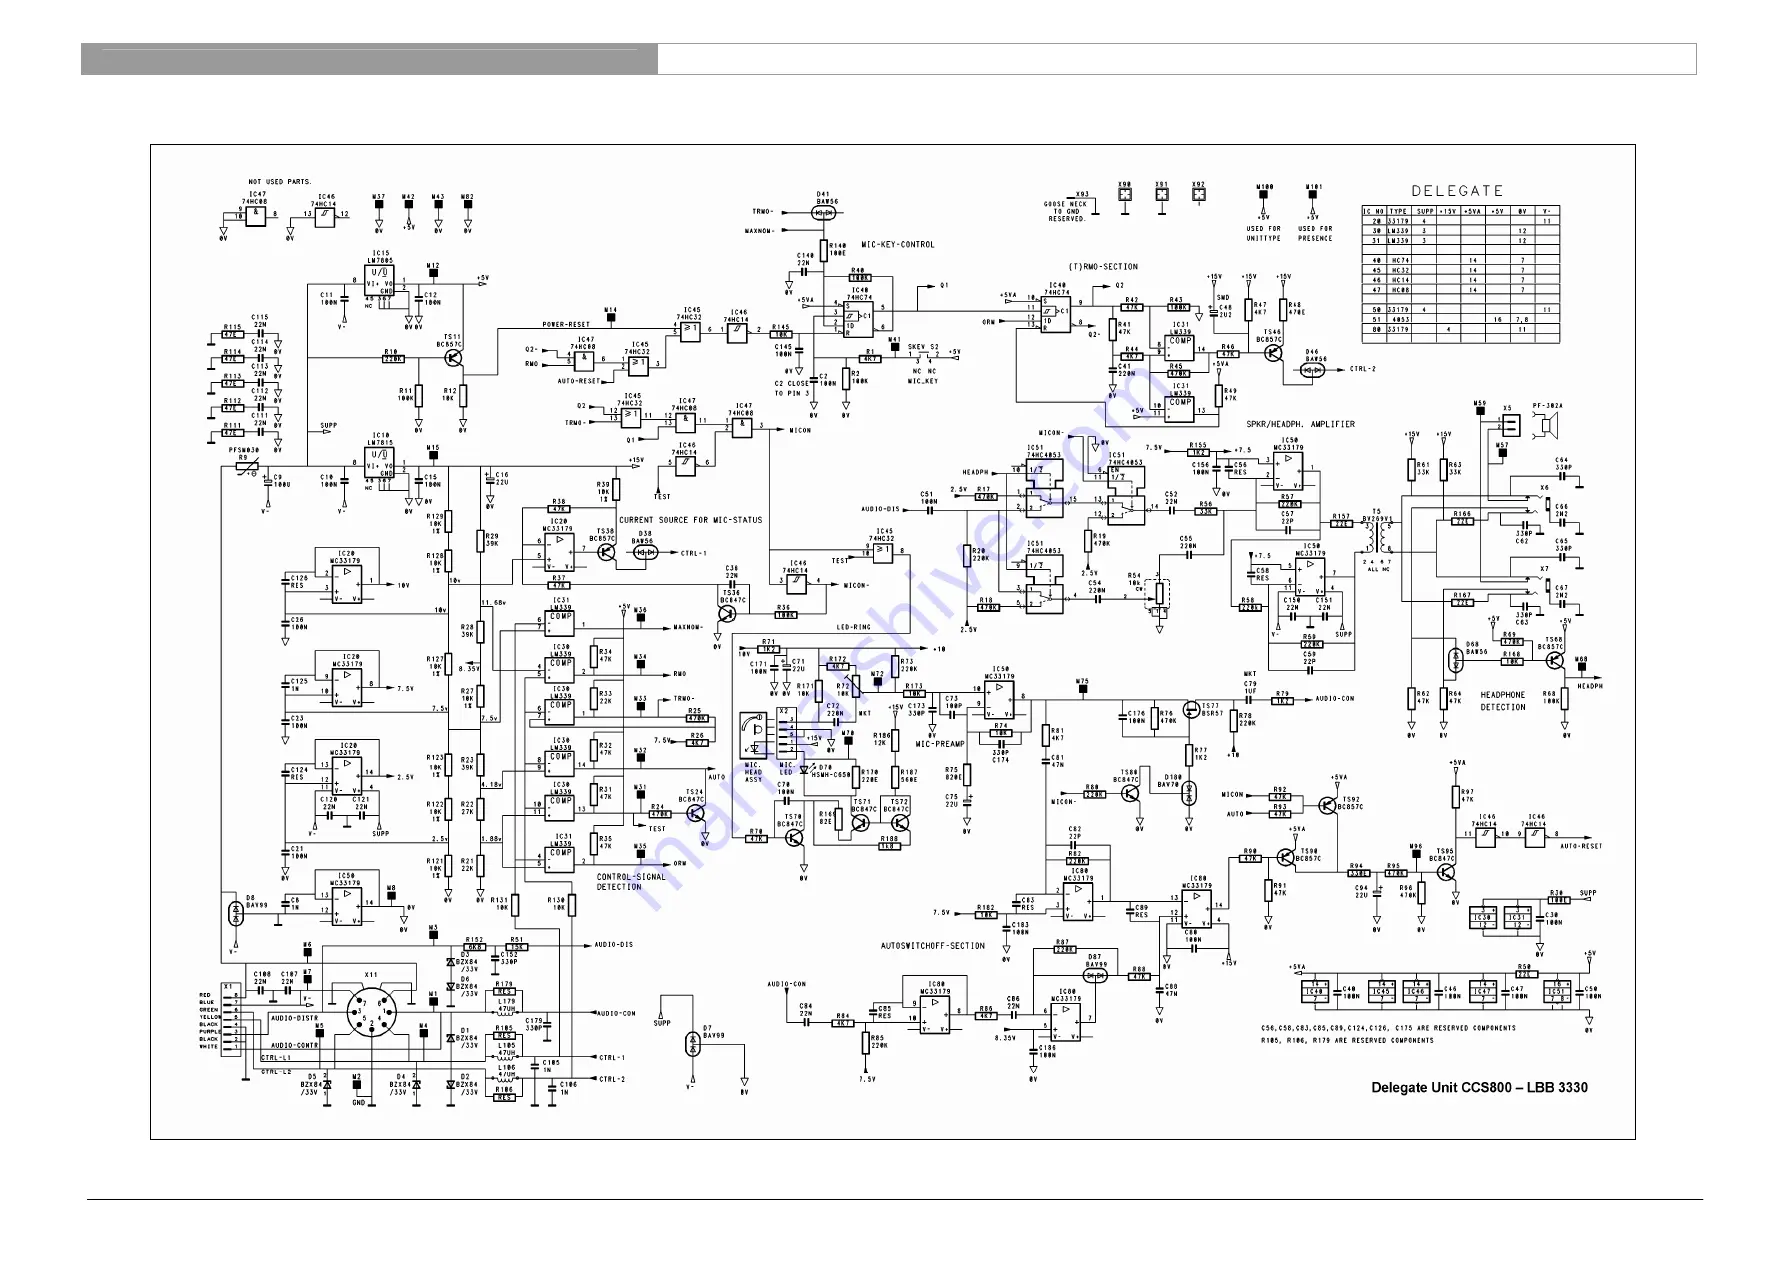Click the MIC-PREAMP label
This screenshot has height=1263, width=1787.
tap(940, 744)
